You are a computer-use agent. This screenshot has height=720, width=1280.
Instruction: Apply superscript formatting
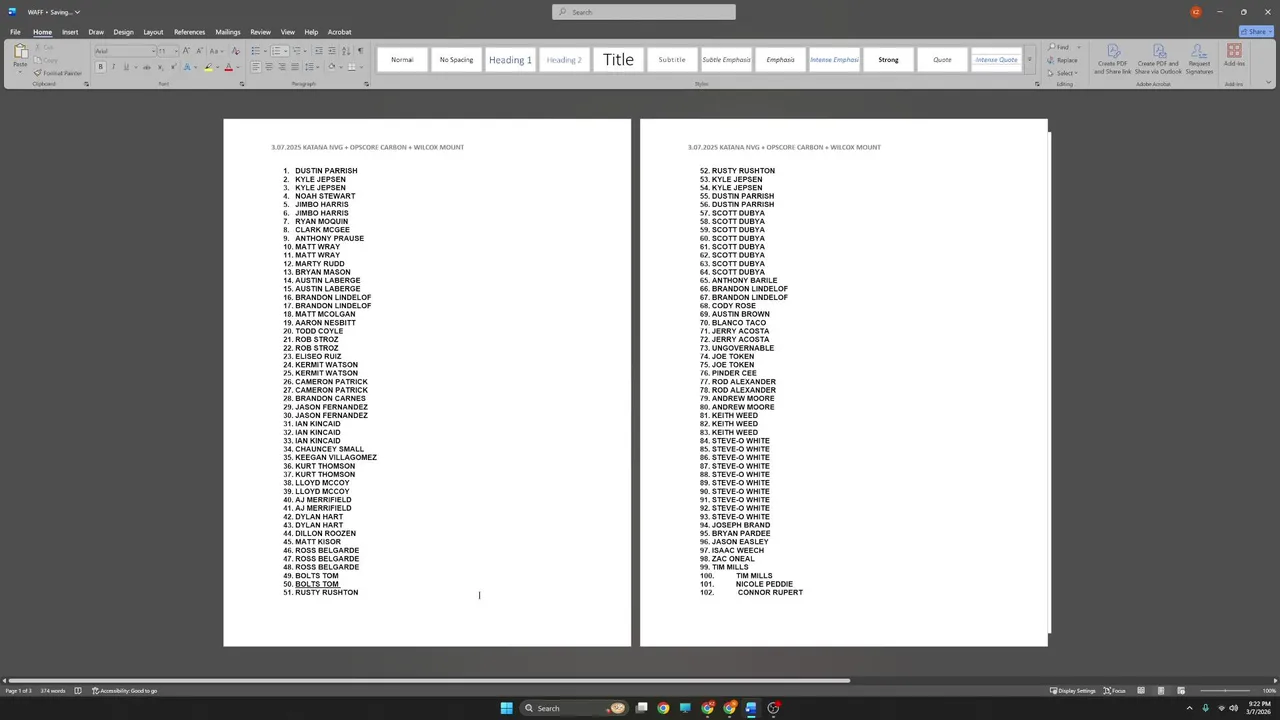click(172, 67)
